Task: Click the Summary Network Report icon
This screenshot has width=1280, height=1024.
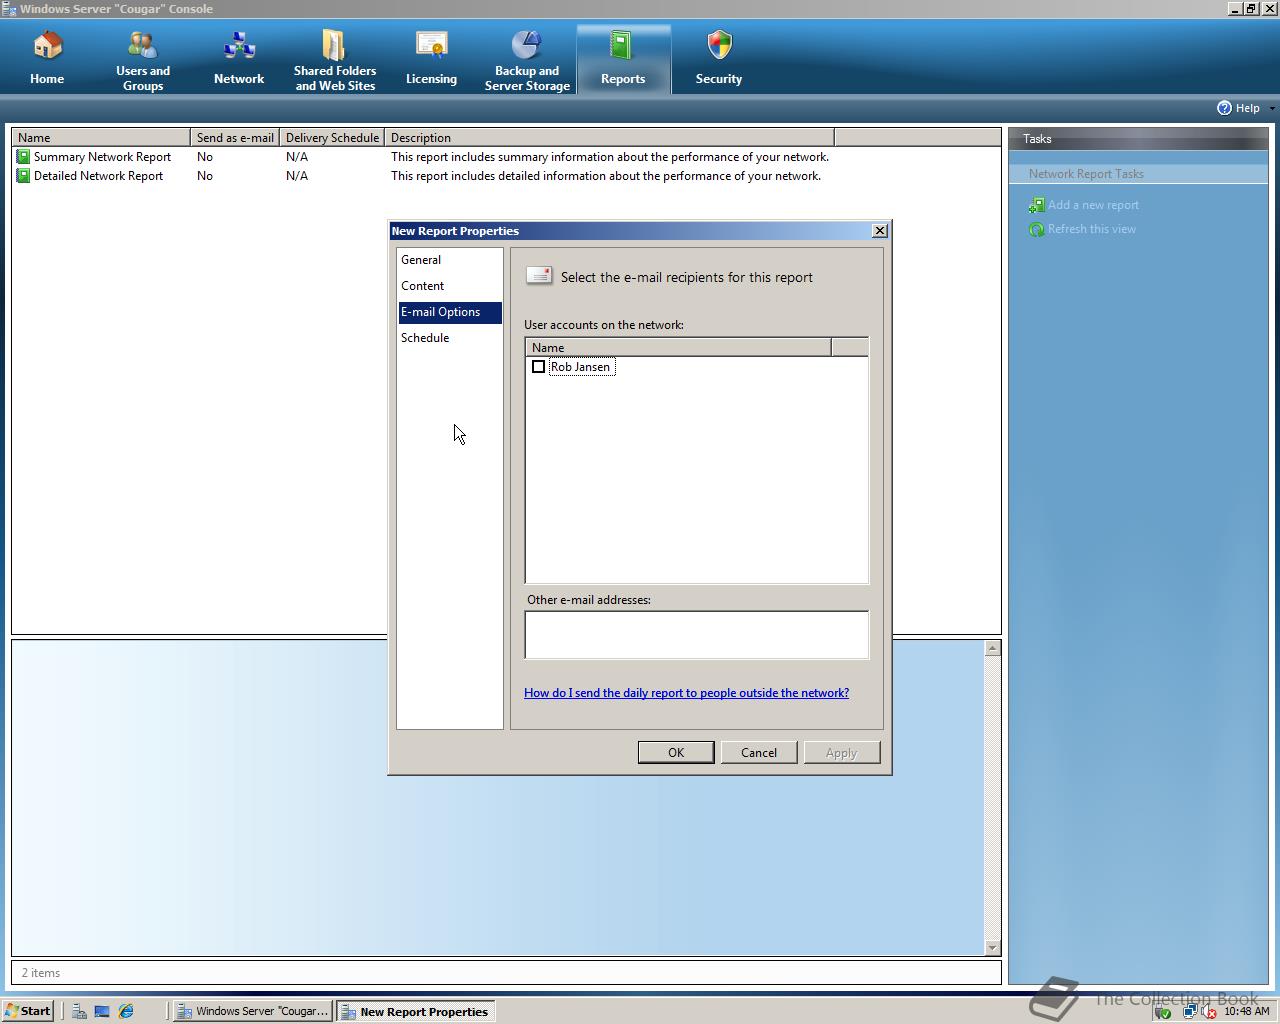Action: click(x=23, y=157)
